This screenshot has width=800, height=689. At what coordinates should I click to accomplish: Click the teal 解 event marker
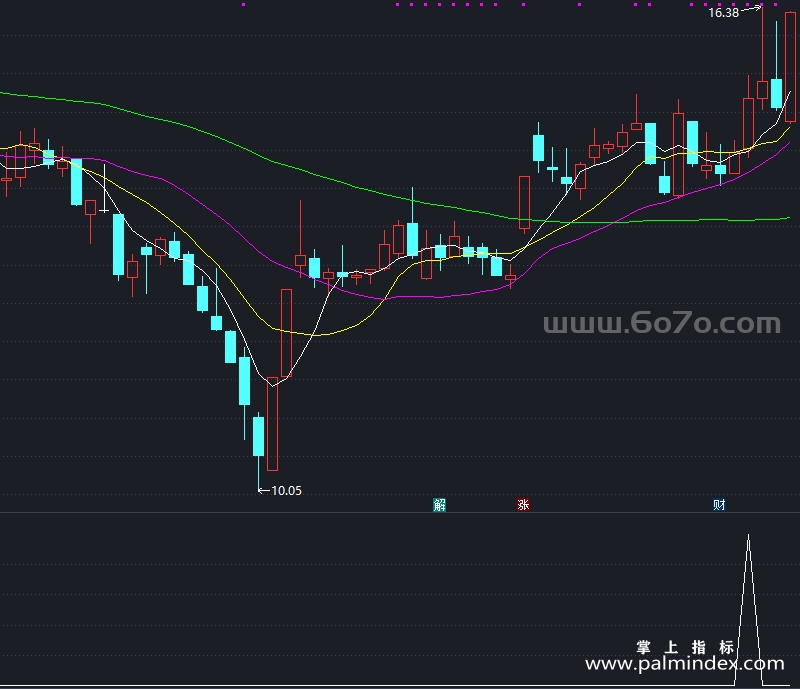point(439,505)
